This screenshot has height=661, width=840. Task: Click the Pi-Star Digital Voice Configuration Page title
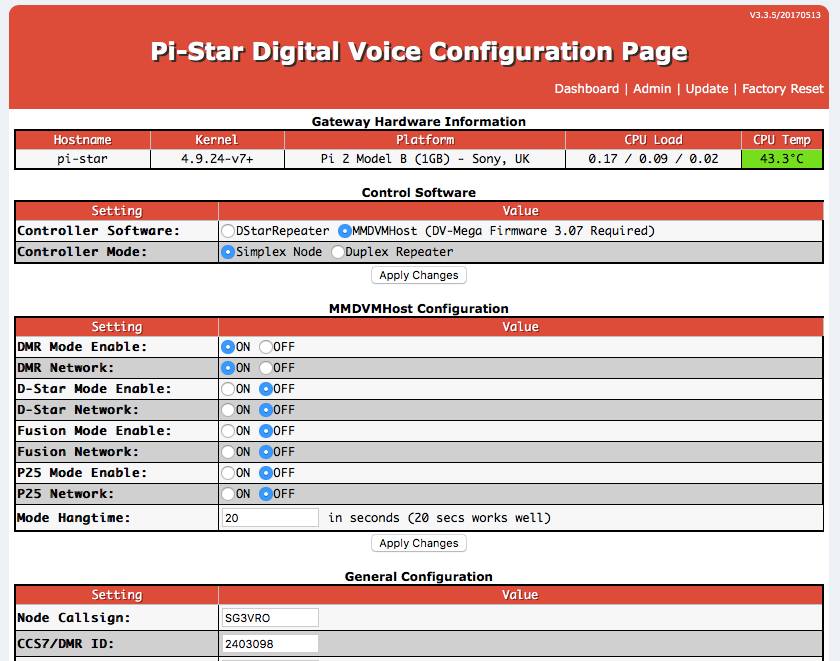coord(419,52)
